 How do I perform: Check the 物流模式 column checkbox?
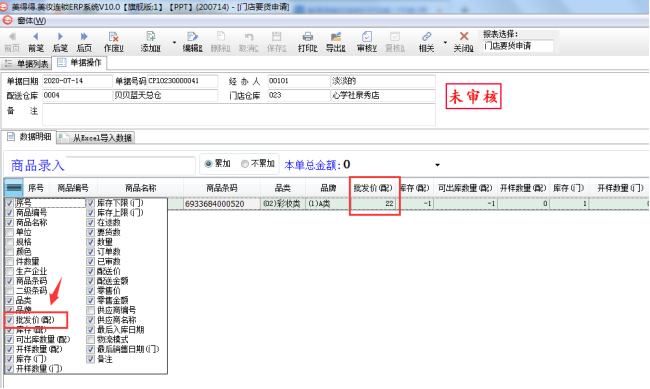91,340
